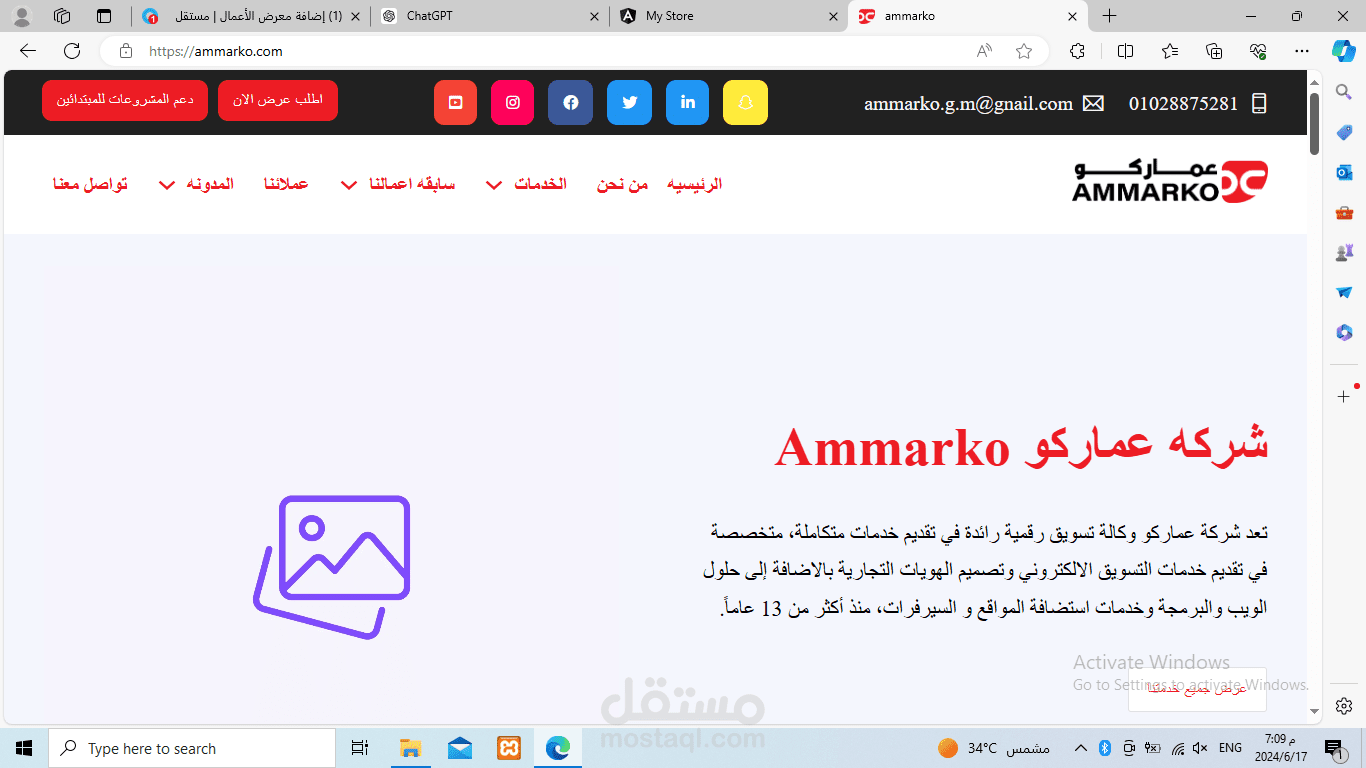Select the ammarko tab
1366x768 pixels.
tap(967, 16)
